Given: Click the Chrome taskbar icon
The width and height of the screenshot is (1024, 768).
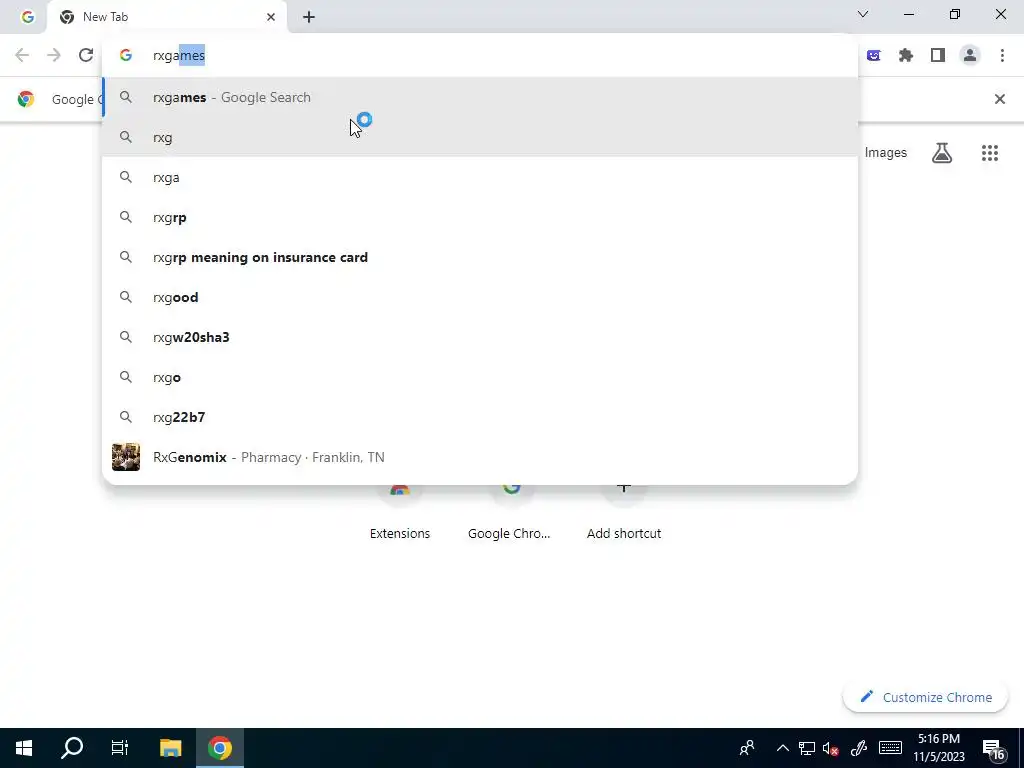Looking at the screenshot, I should pos(219,748).
